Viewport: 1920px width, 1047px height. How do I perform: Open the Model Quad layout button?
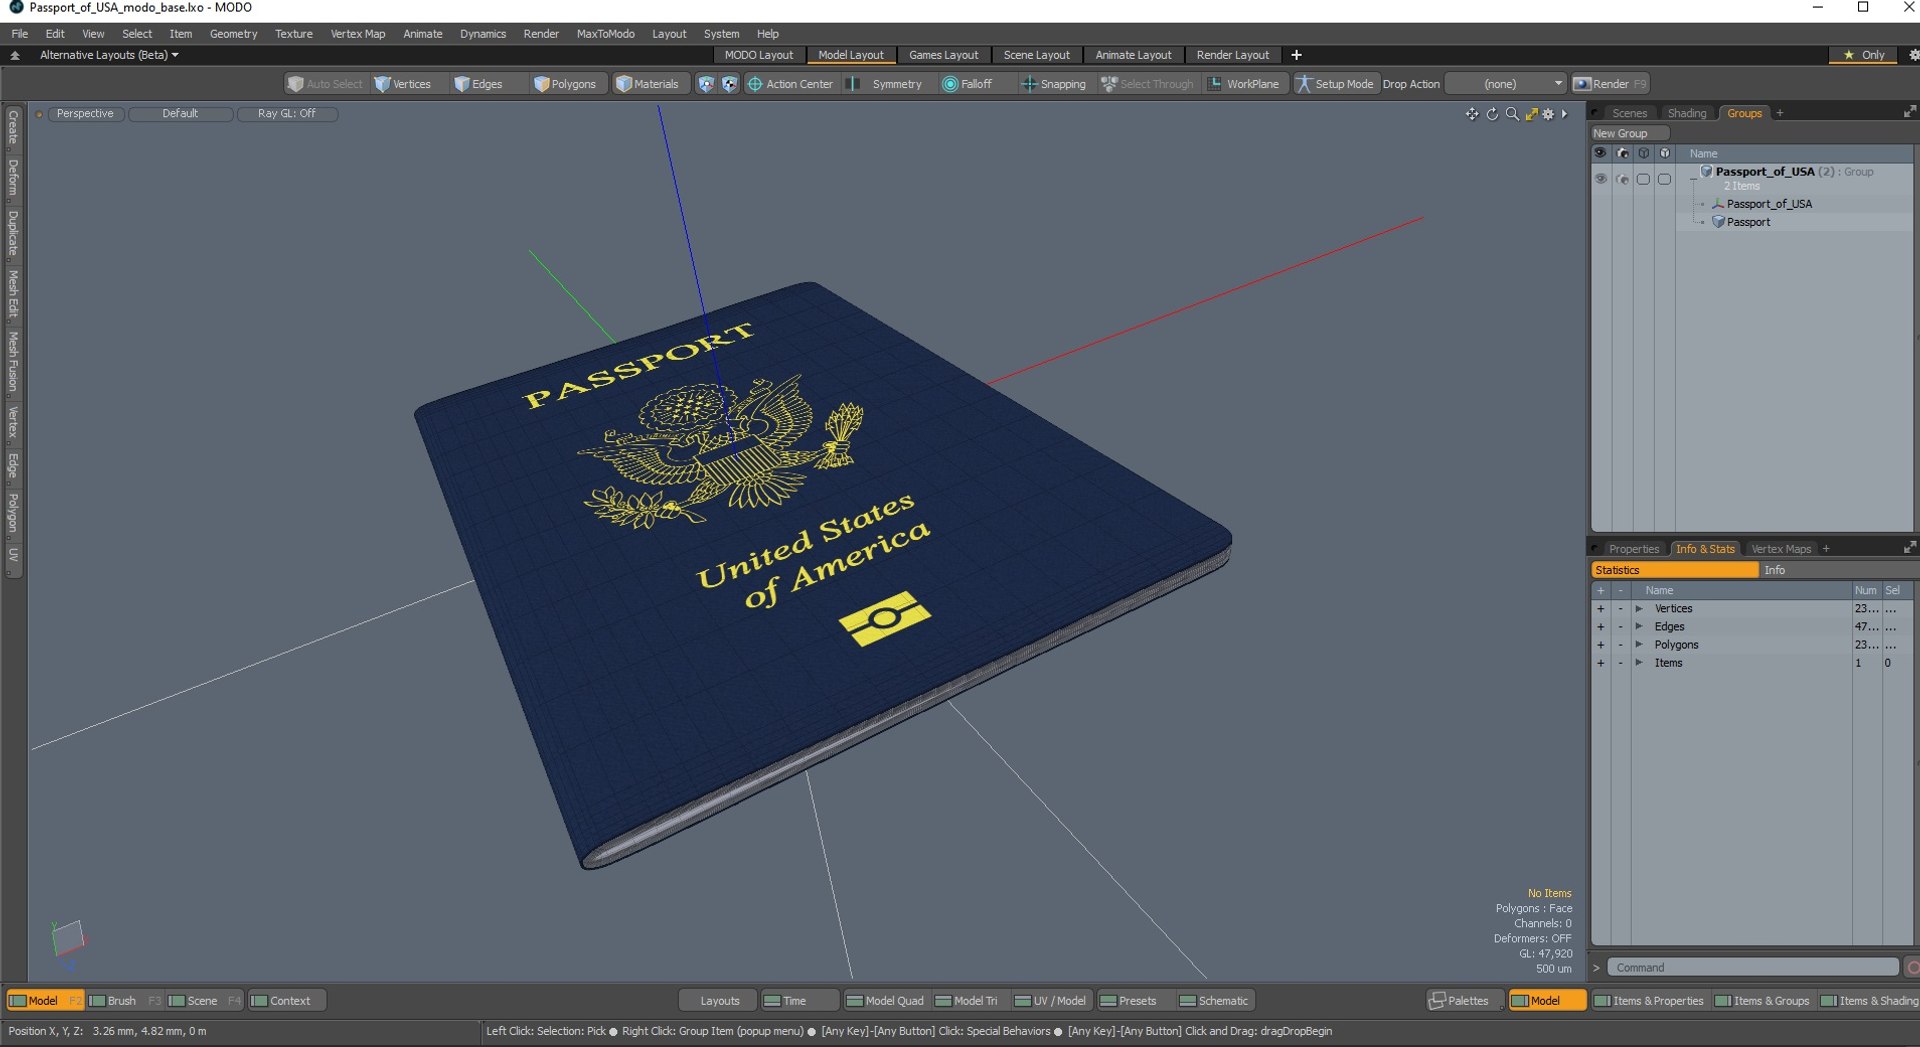[x=885, y=1001]
